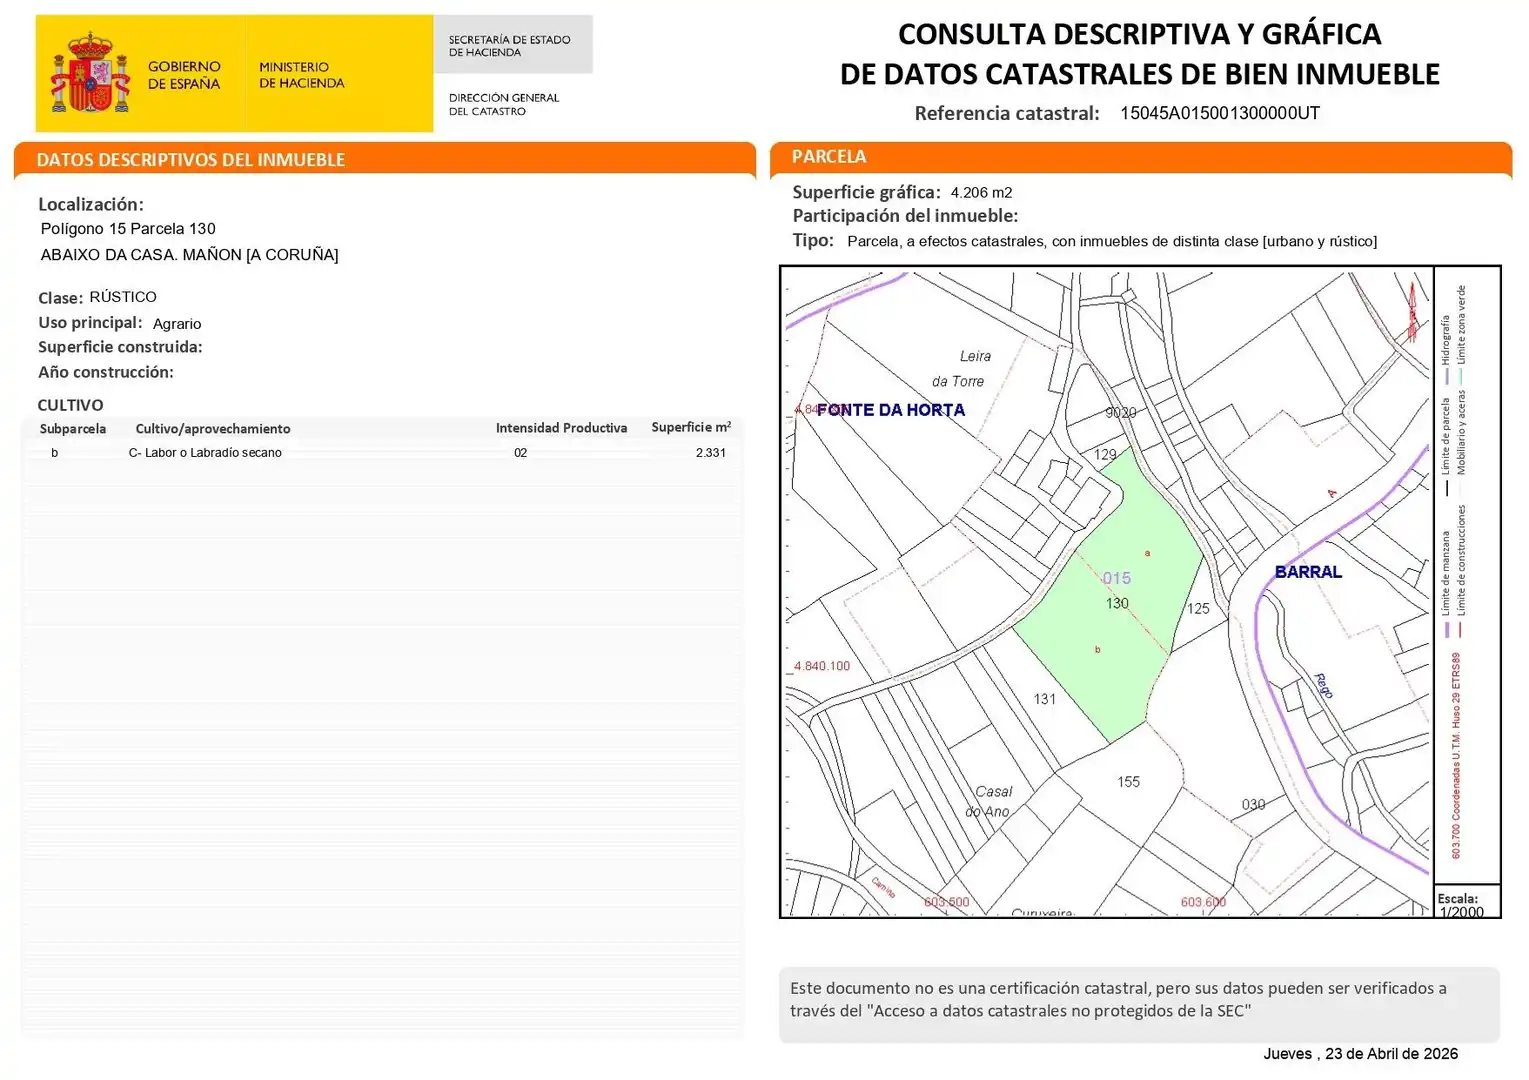Click SECRETARÍA DE ESTADO DE HACIENDA text
Image resolution: width=1529 pixels, height=1080 pixels.
[x=509, y=46]
